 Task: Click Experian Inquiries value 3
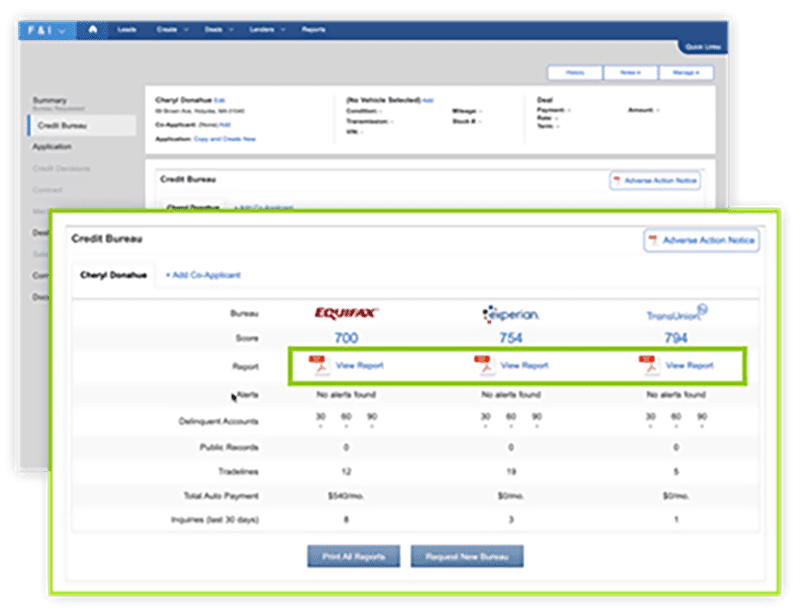pyautogui.click(x=511, y=520)
